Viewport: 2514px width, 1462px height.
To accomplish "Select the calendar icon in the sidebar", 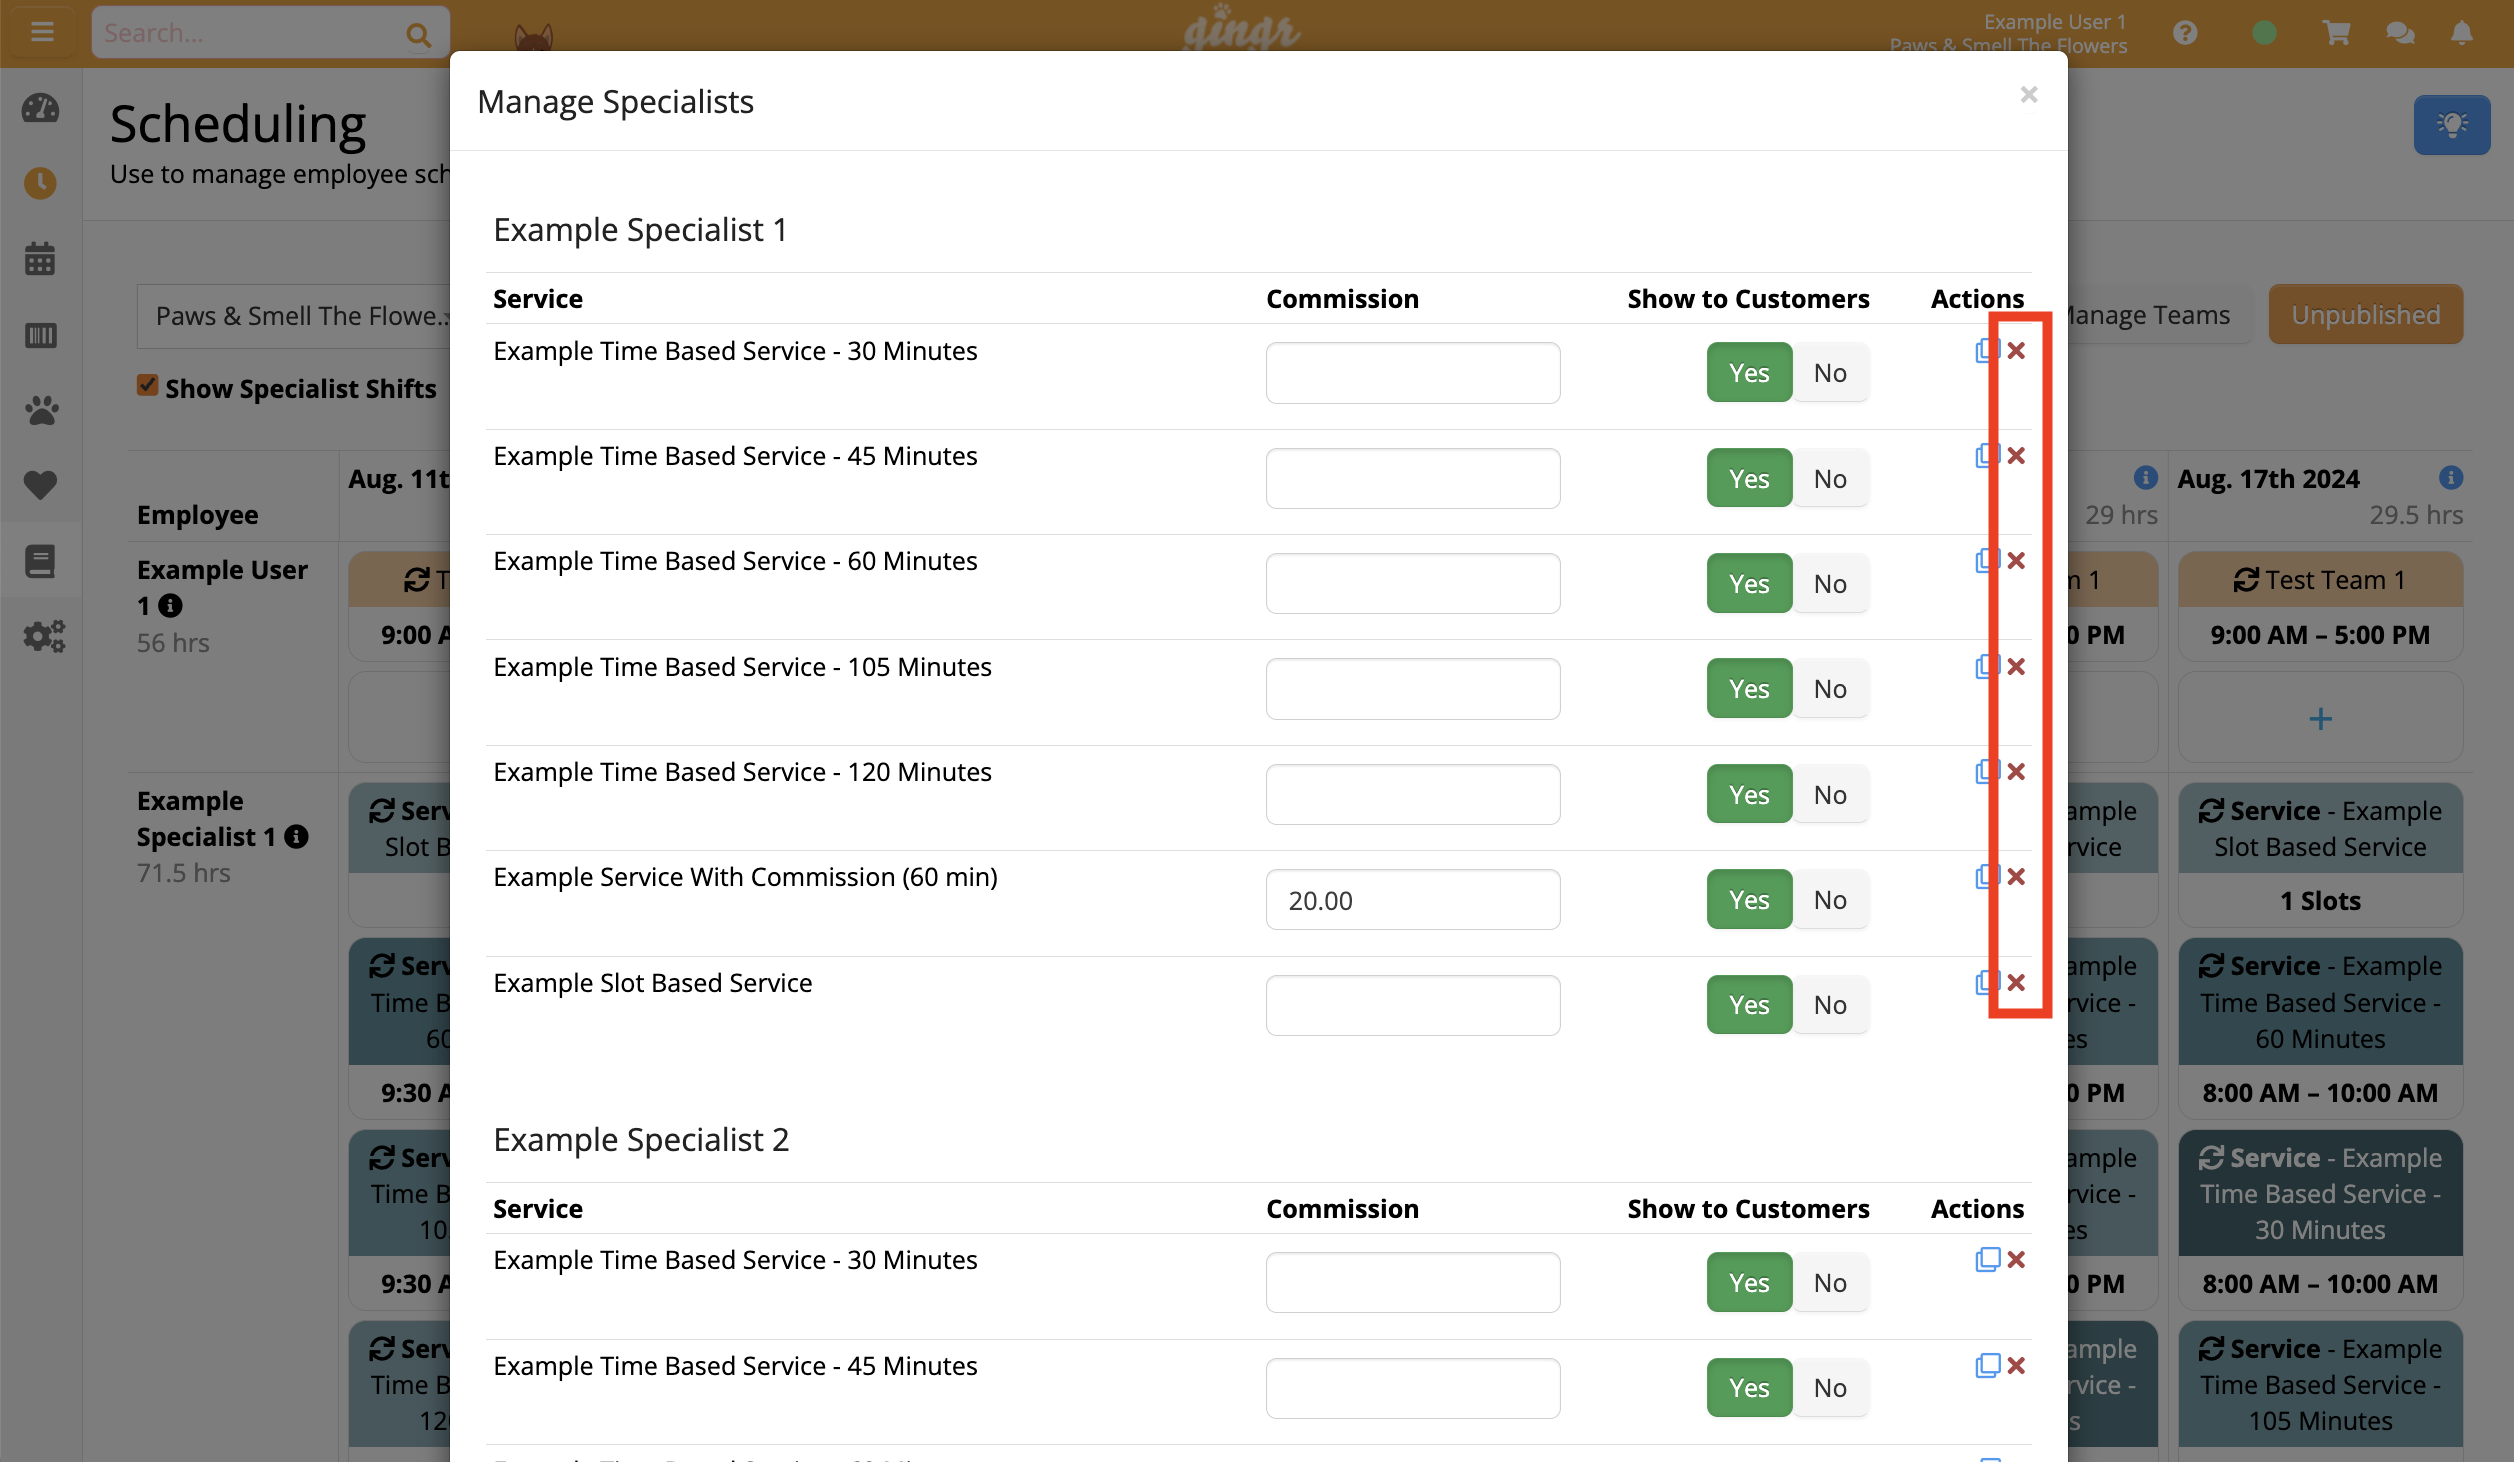I will (x=41, y=259).
